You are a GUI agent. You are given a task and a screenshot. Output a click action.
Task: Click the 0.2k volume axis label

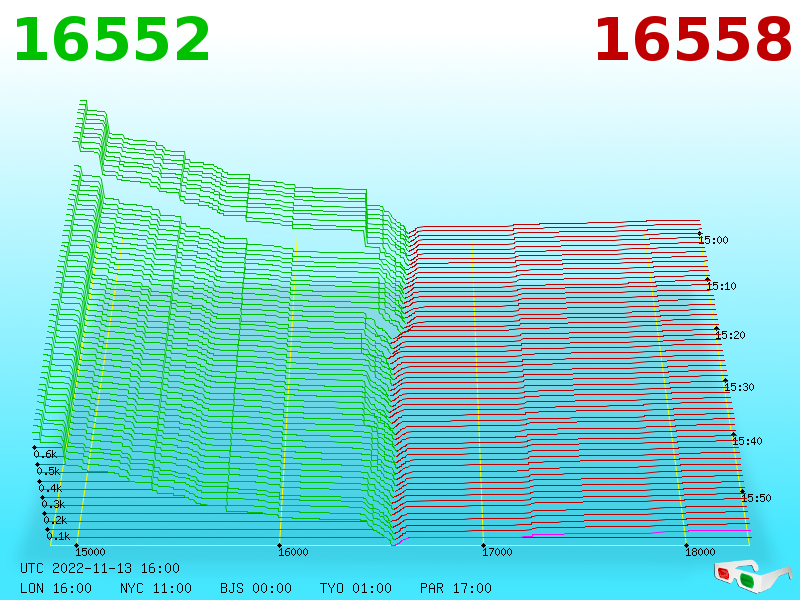pyautogui.click(x=55, y=520)
